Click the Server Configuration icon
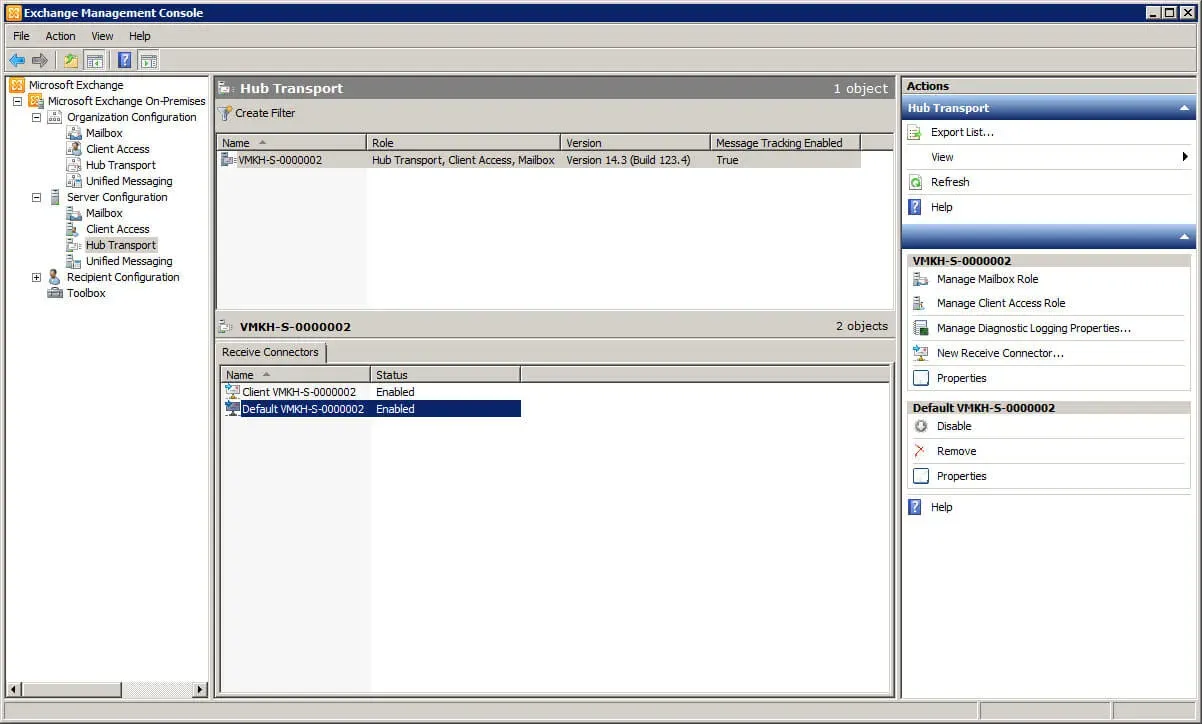The height and width of the screenshot is (724, 1202). 55,197
